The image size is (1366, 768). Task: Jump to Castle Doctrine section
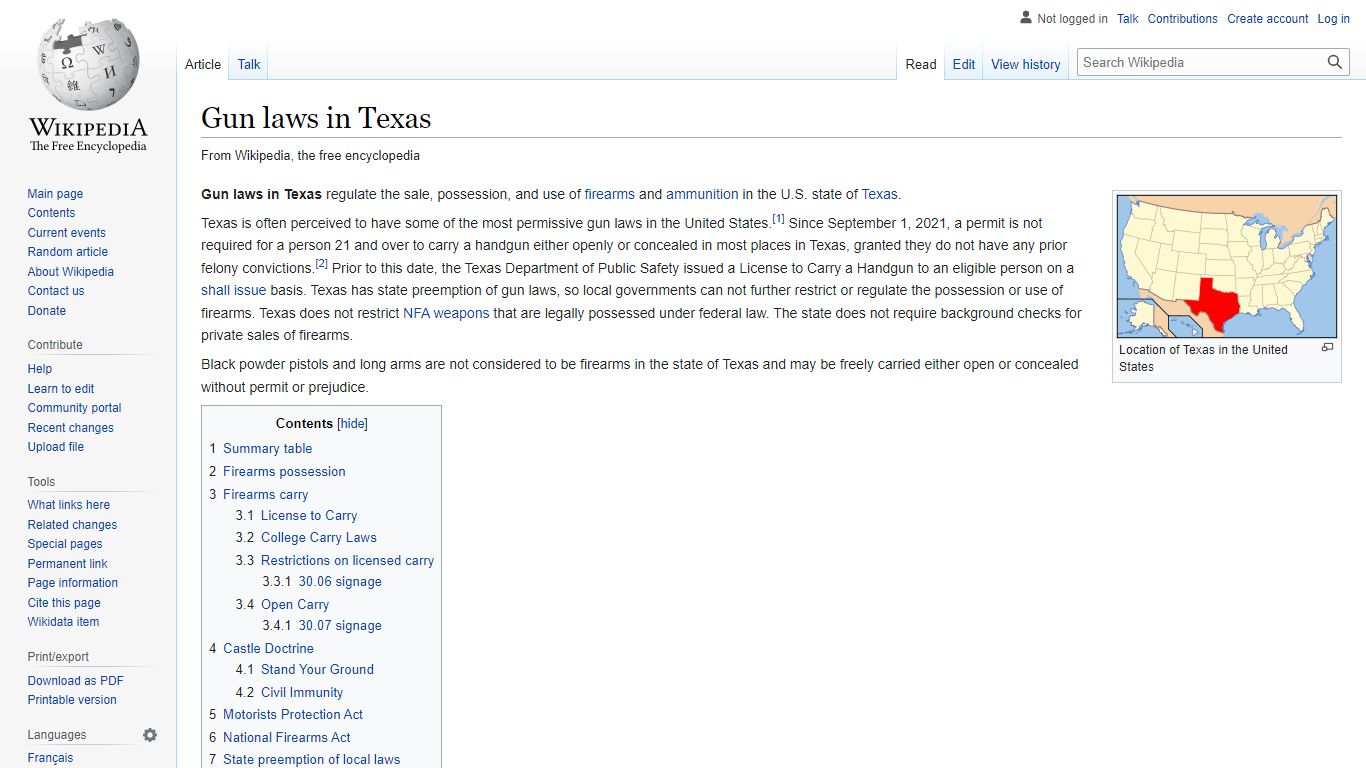click(x=268, y=649)
